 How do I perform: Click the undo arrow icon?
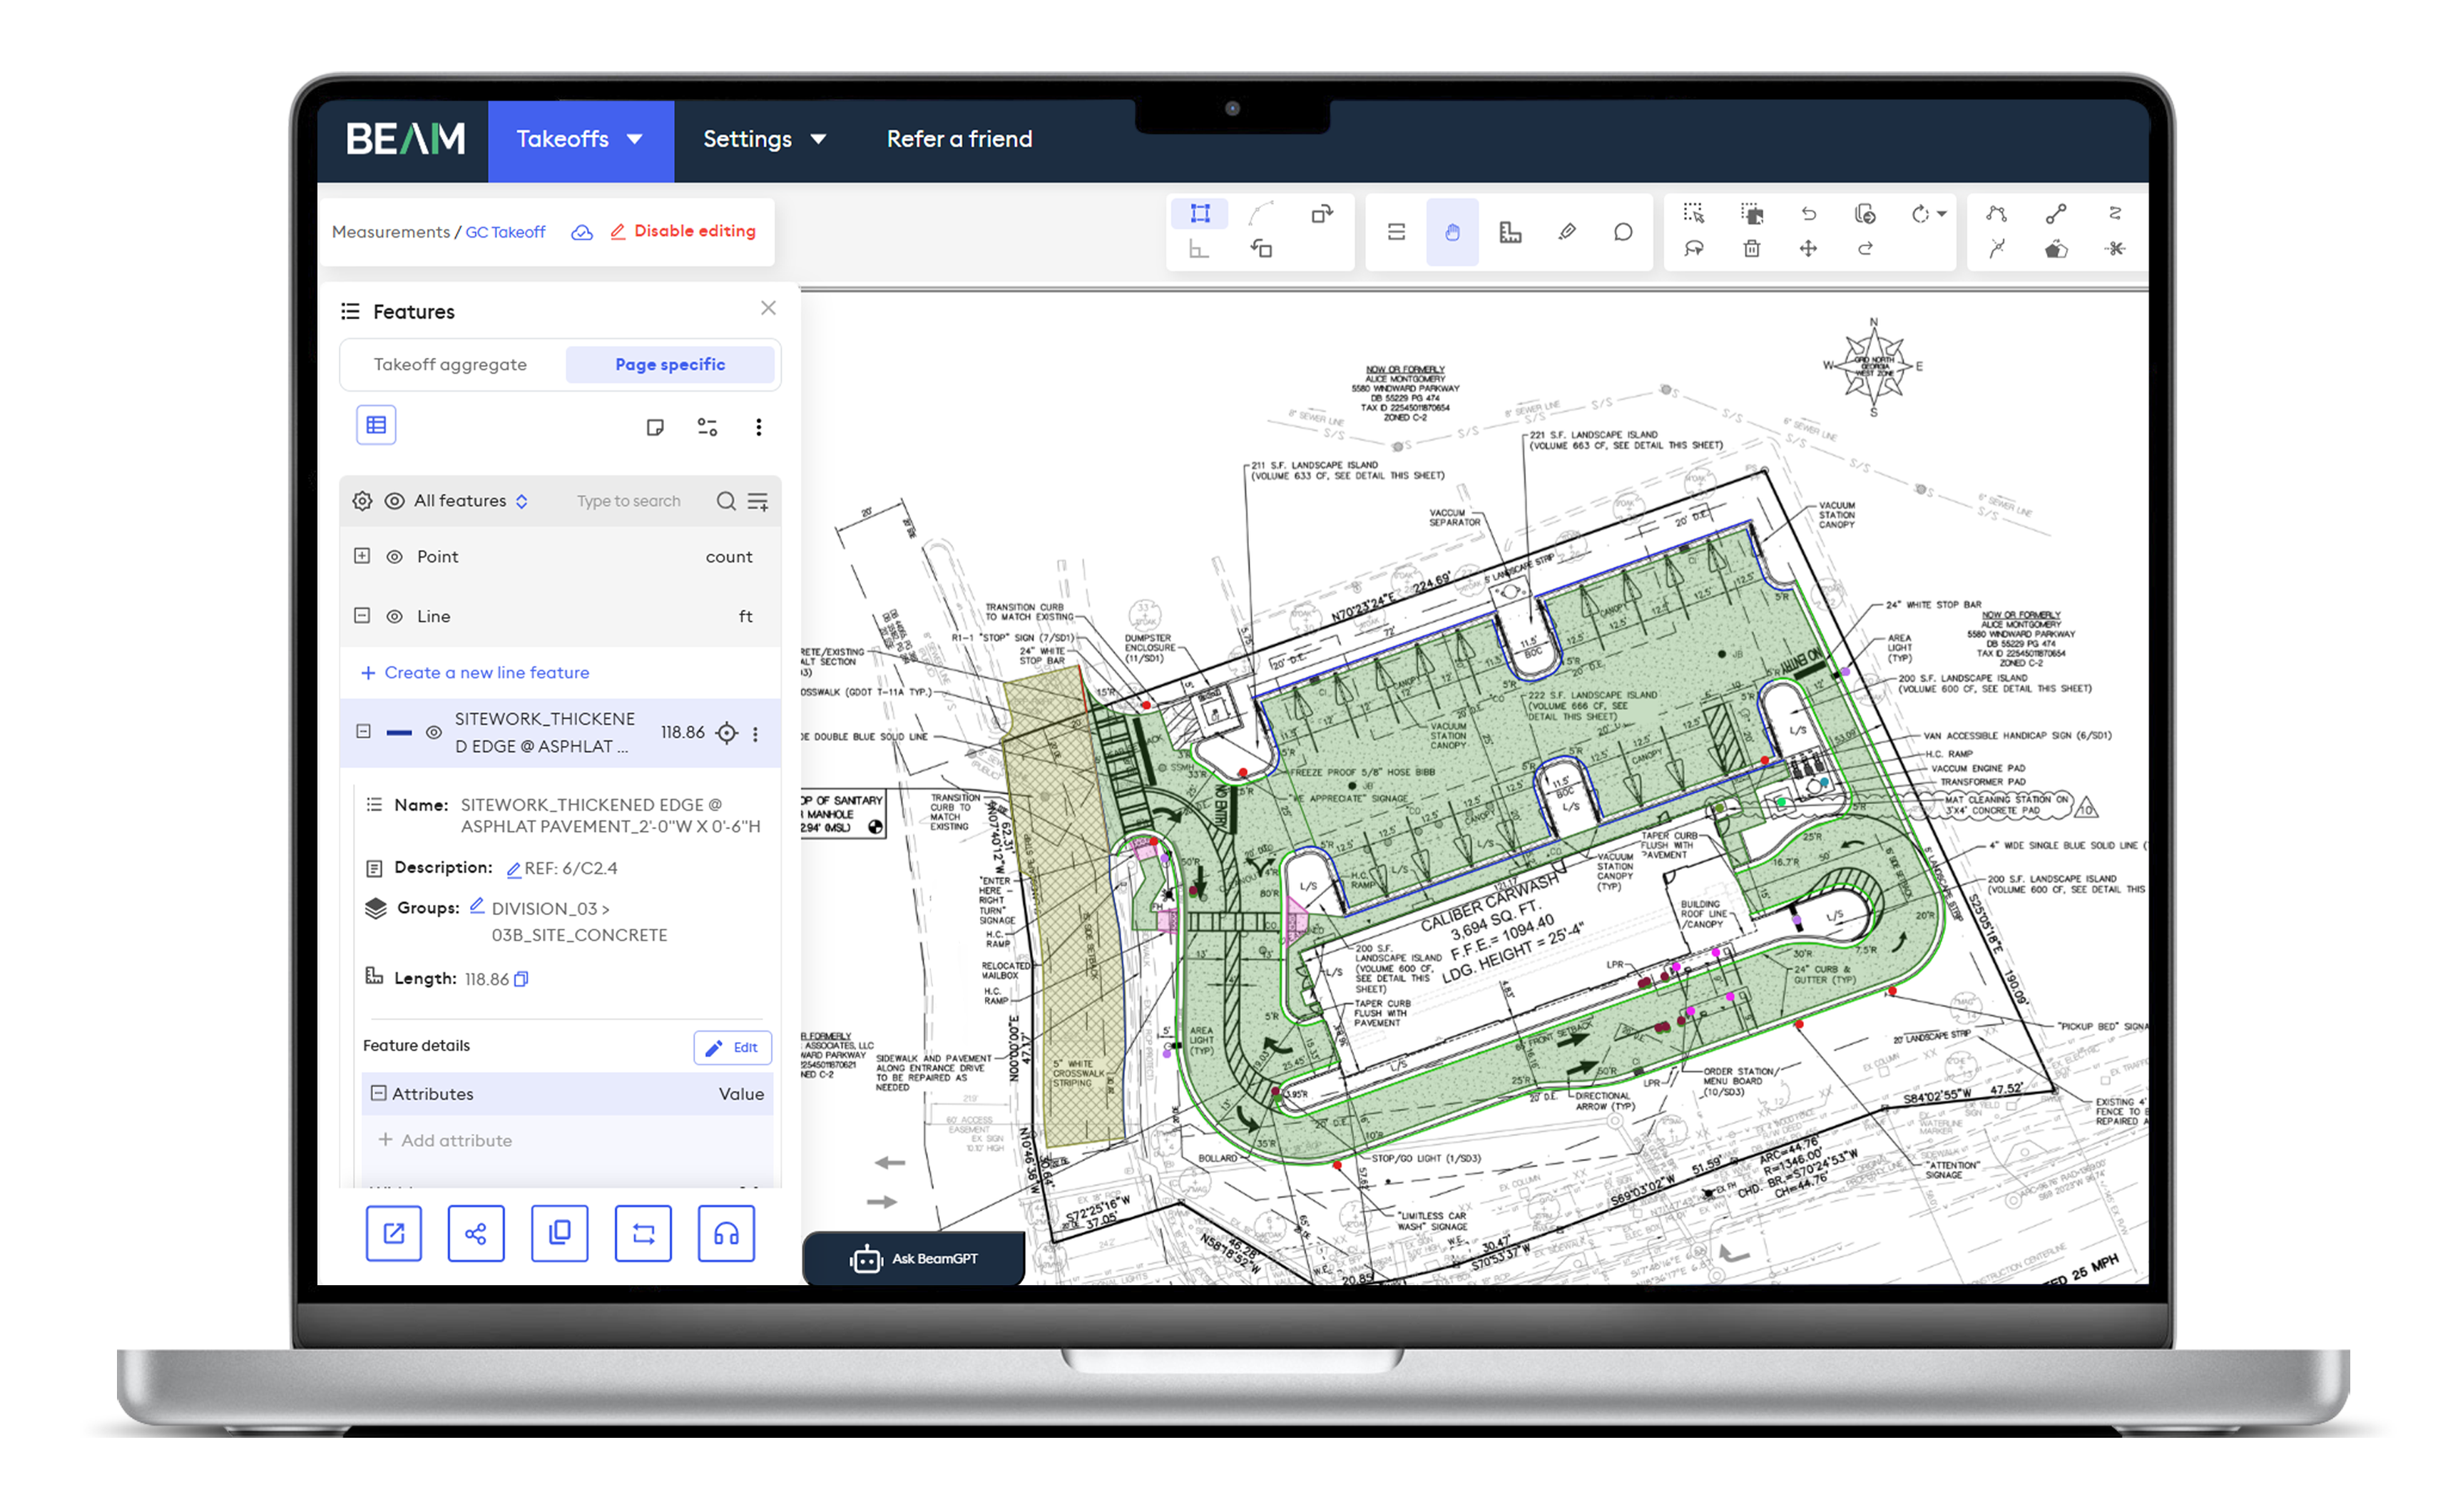[1808, 214]
